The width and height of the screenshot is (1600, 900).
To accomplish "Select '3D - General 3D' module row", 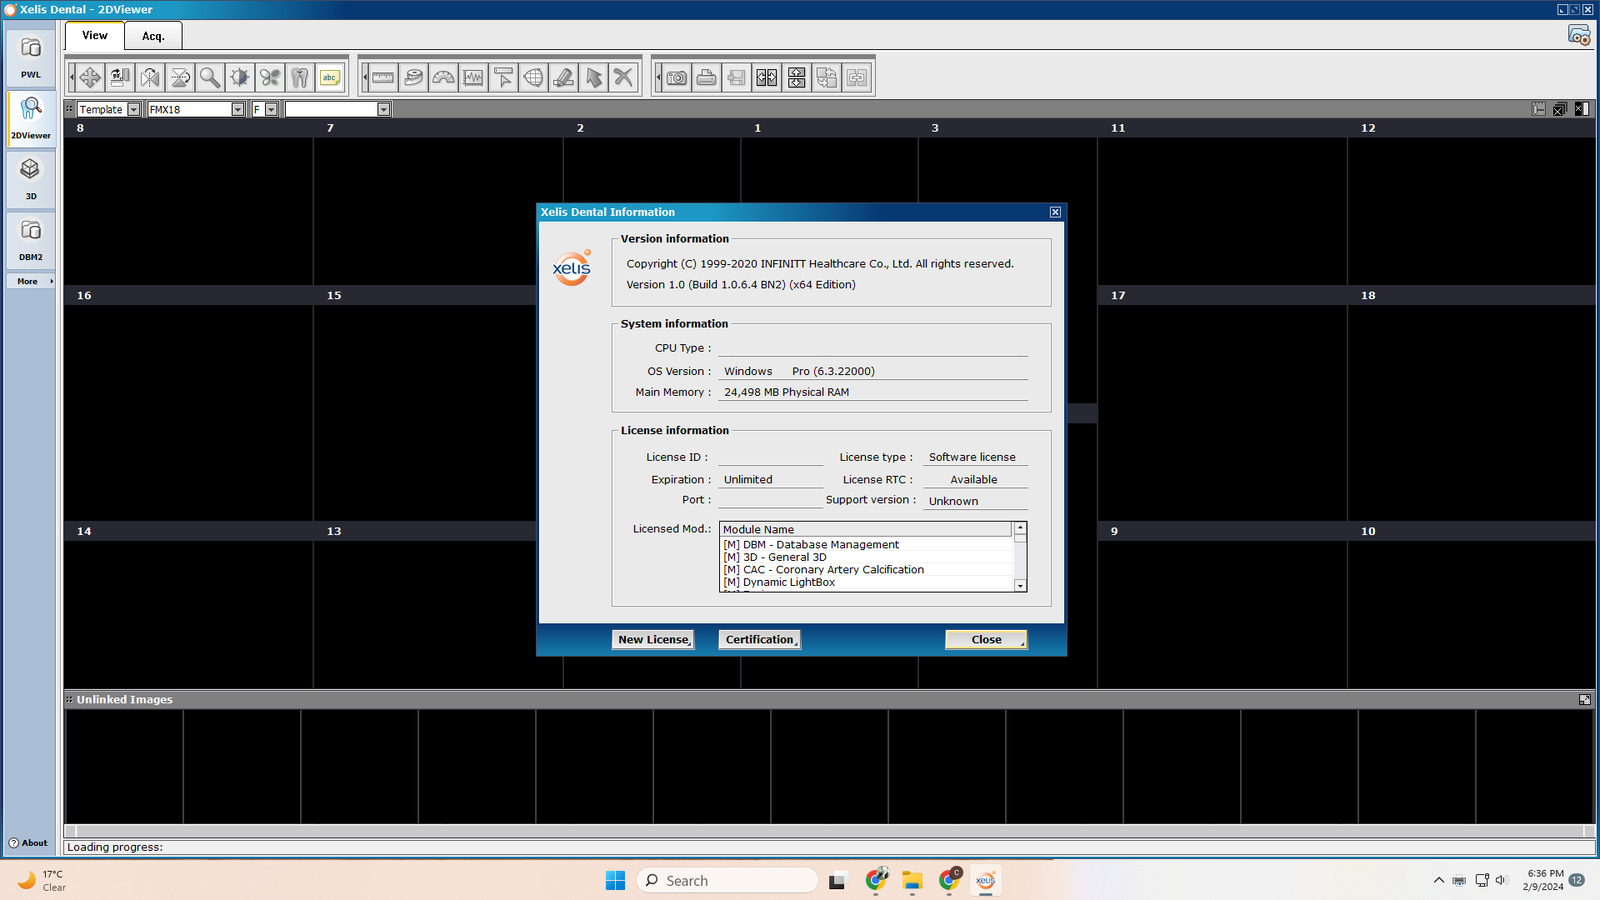I will click(866, 557).
